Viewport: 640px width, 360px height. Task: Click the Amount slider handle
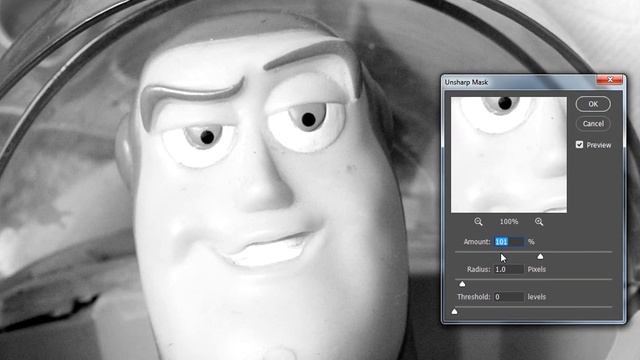(x=540, y=256)
